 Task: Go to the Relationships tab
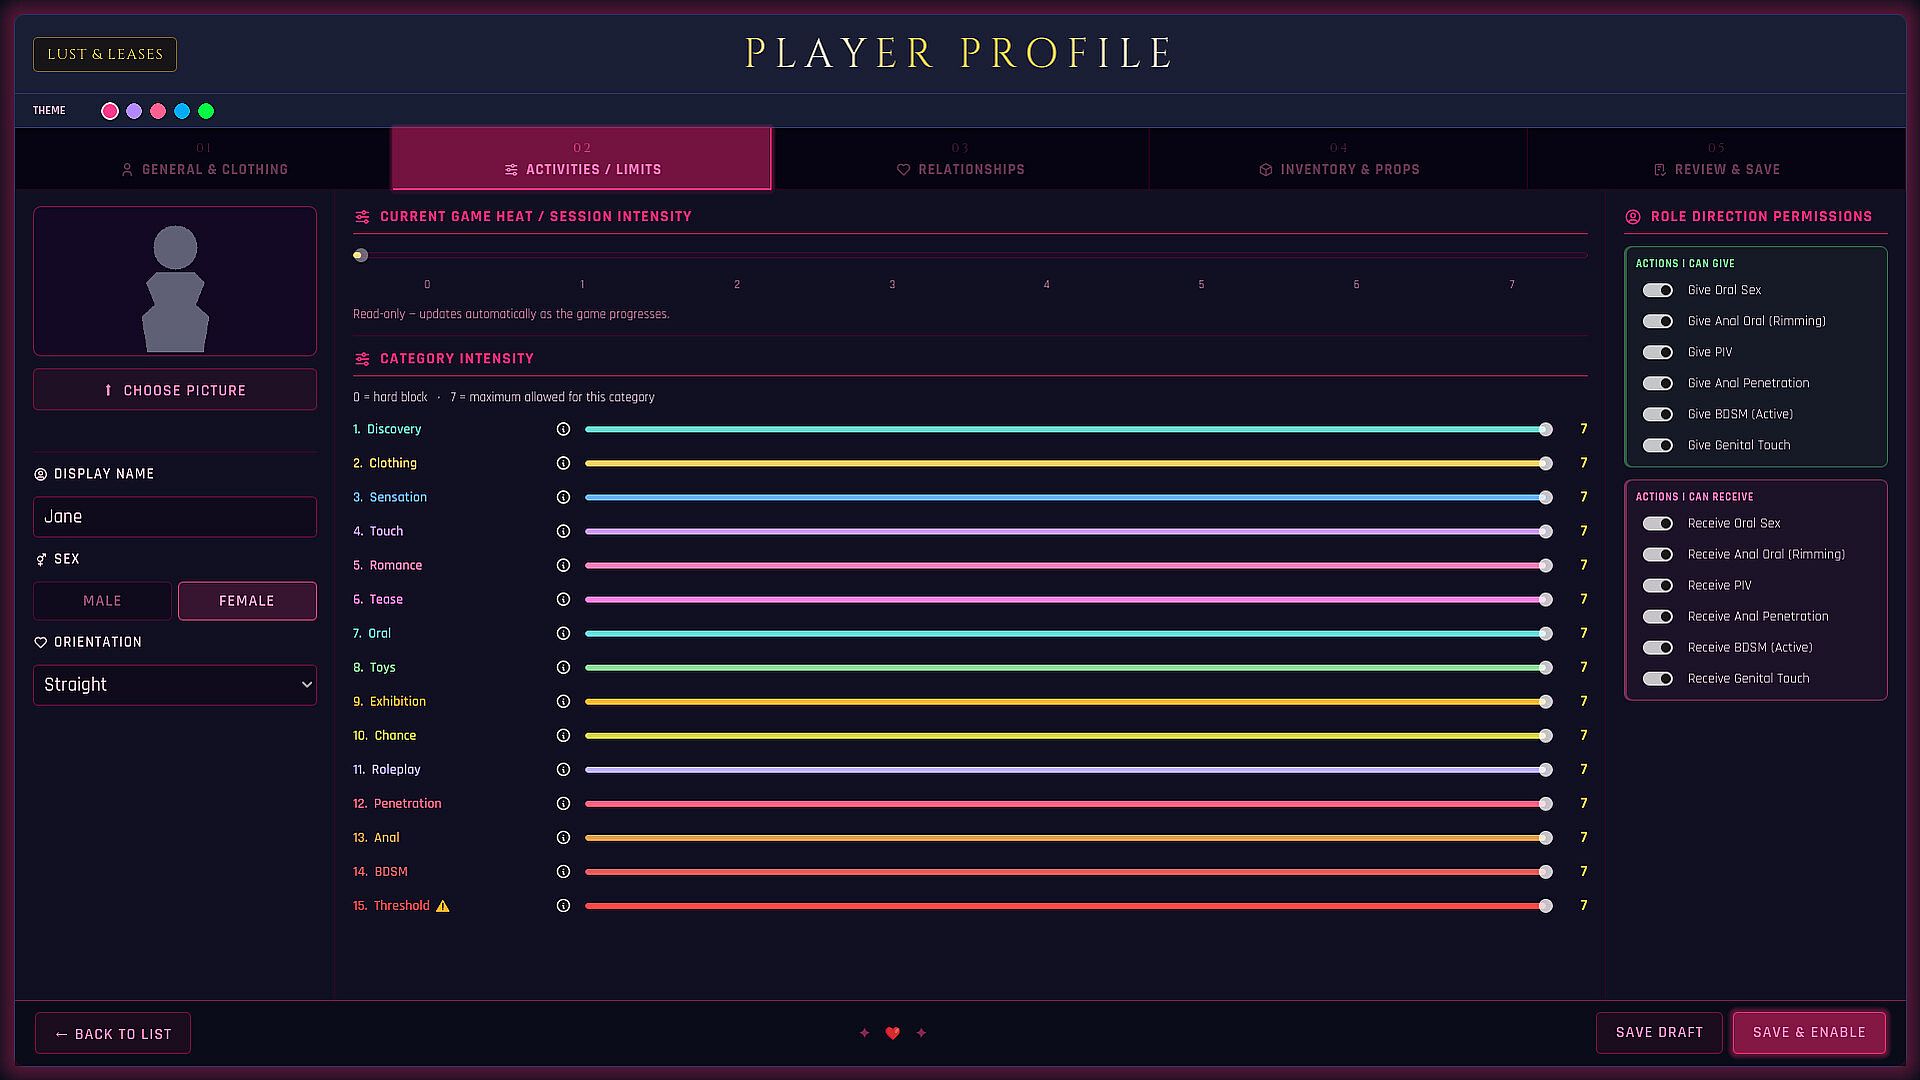click(x=960, y=159)
